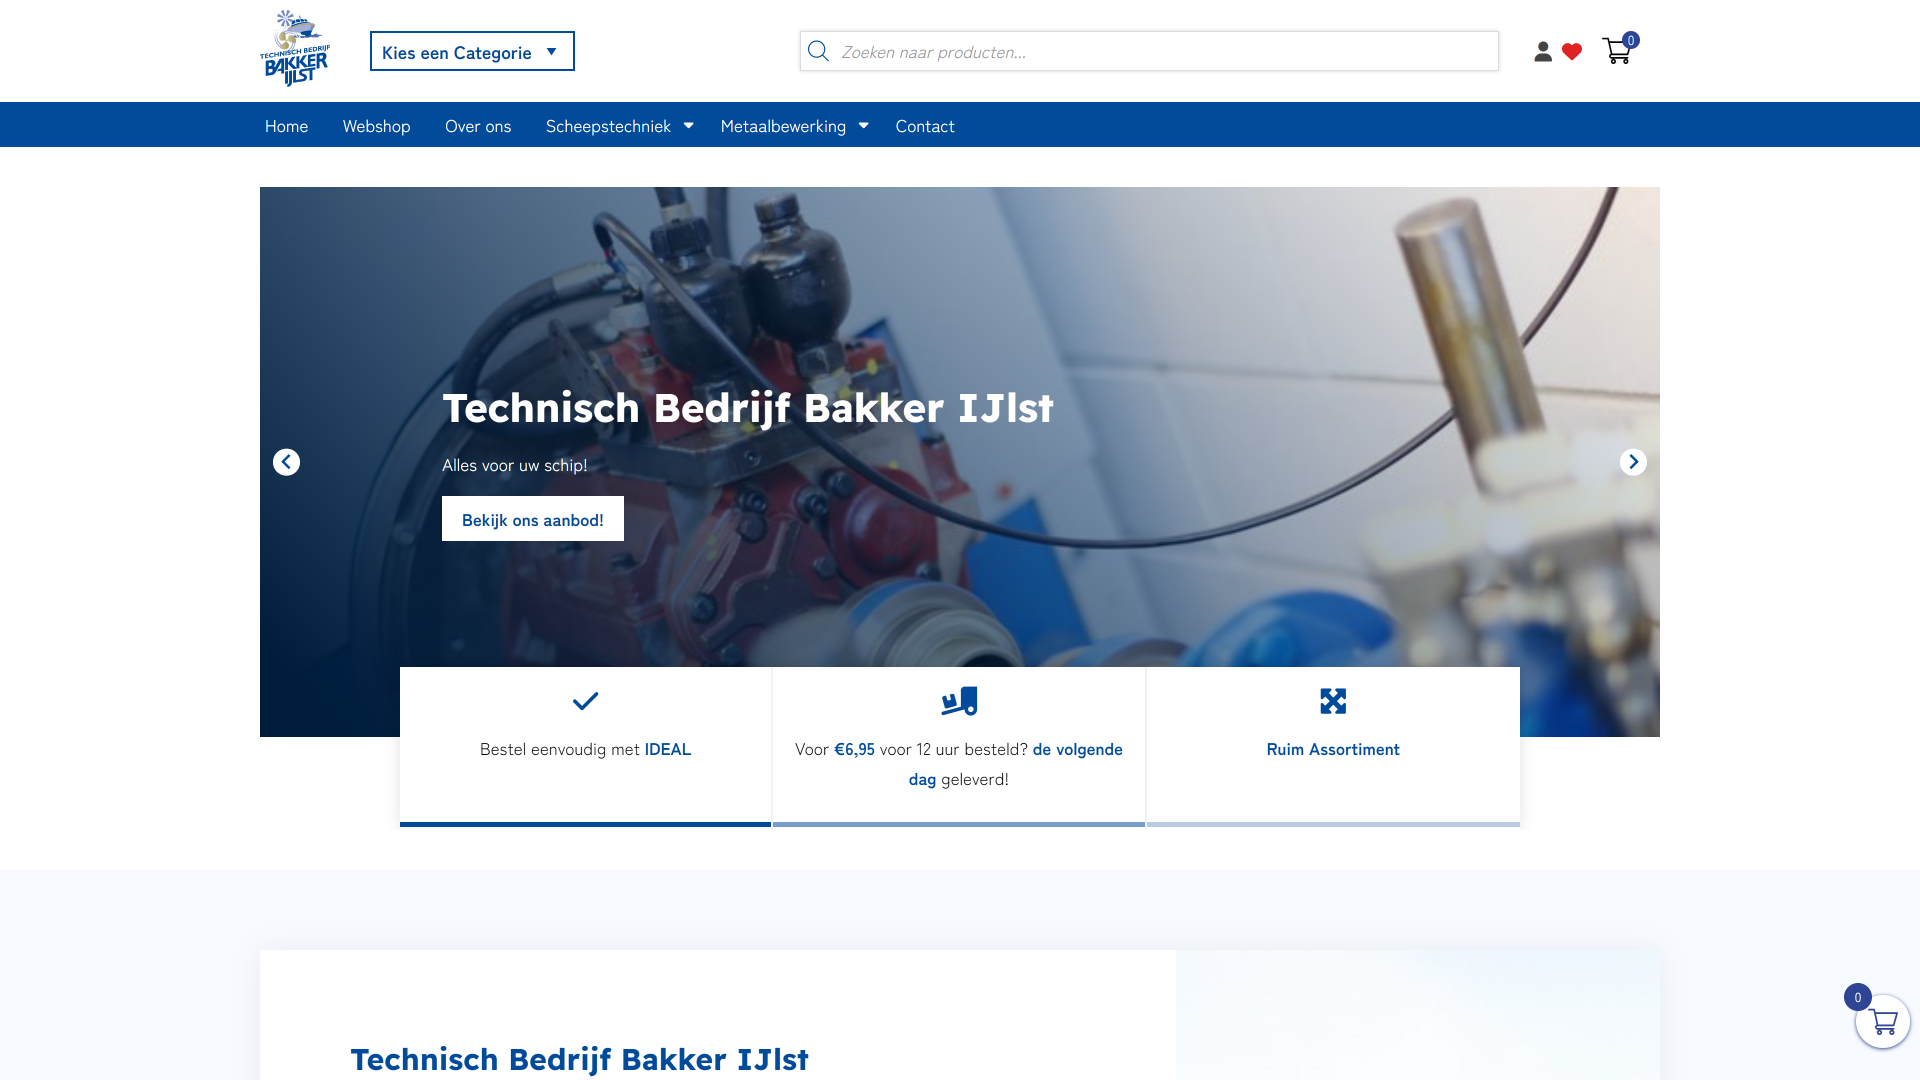Open the Webshop menu item
Screen dimensions: 1920x1080
(x=376, y=126)
